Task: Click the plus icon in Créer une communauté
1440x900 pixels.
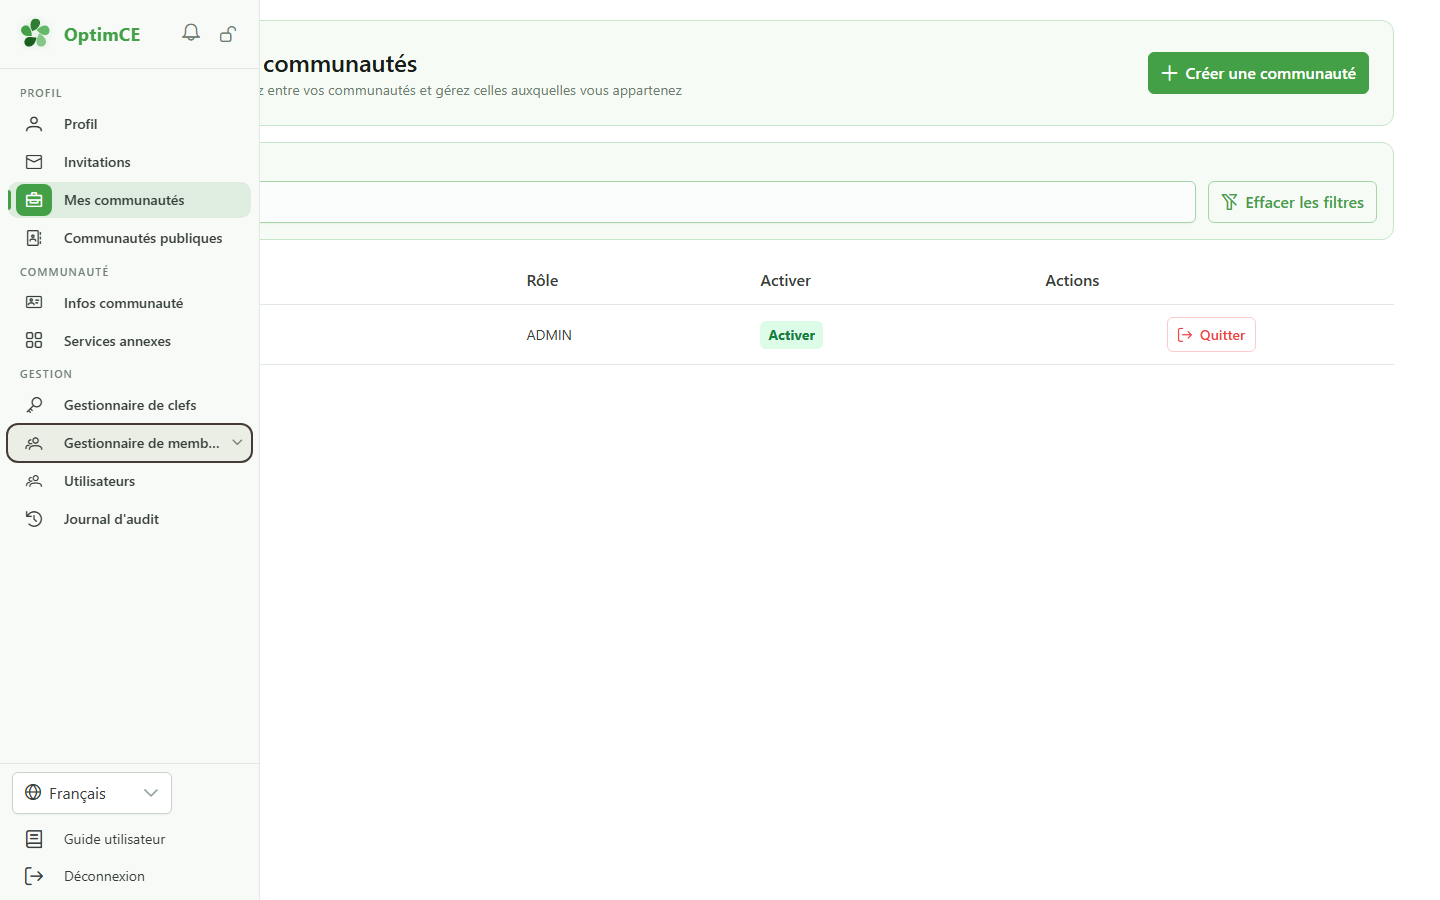Action: pos(1169,73)
